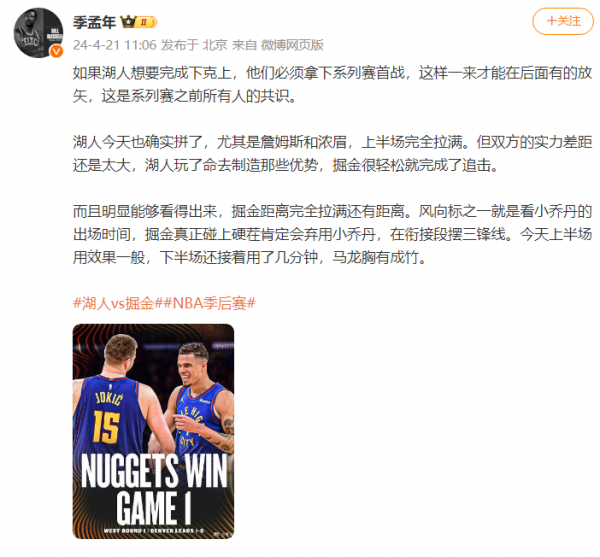The image size is (600, 557).
Task: Click the orange verified V badge
Action: tap(57, 51)
